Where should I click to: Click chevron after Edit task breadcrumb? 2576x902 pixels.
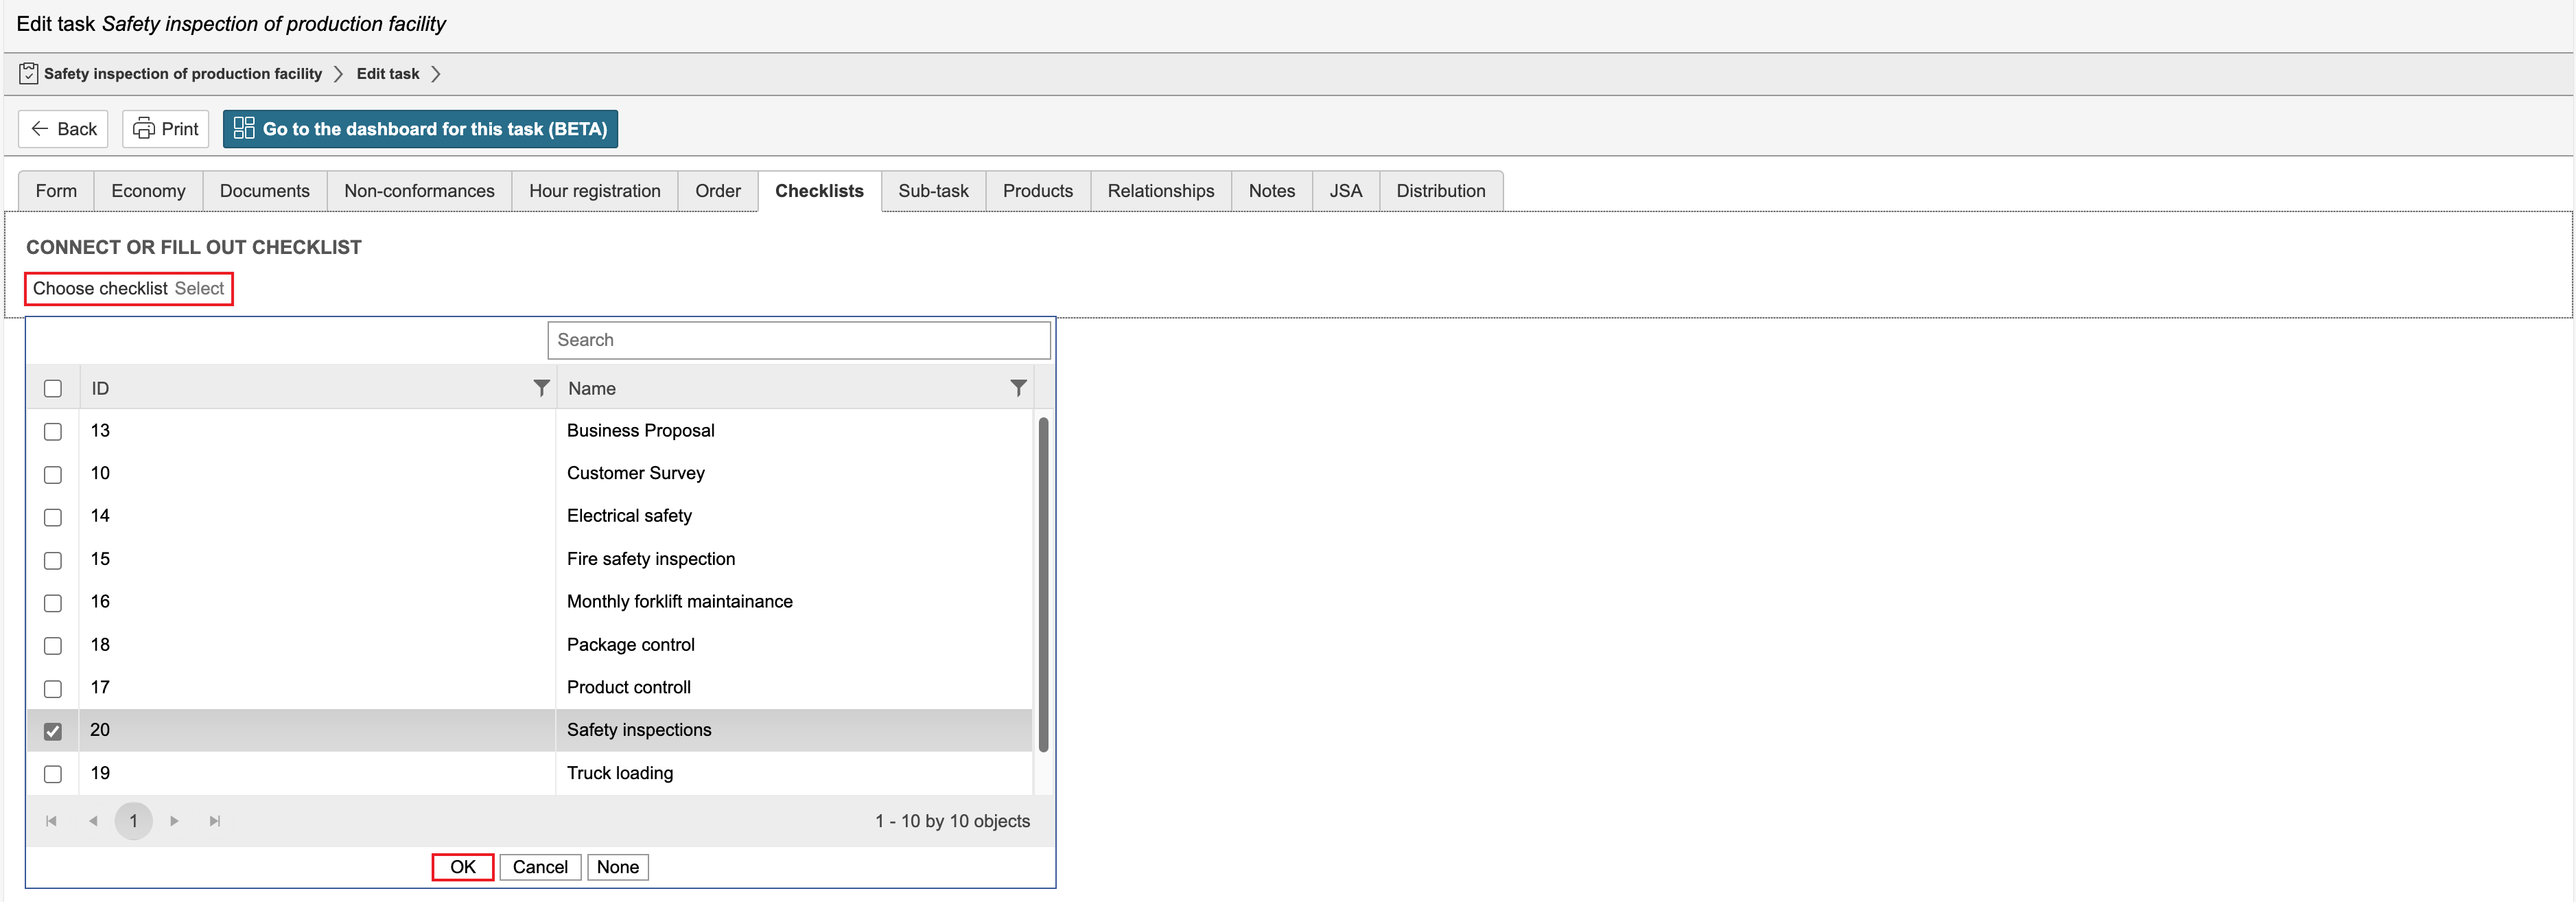tap(436, 74)
